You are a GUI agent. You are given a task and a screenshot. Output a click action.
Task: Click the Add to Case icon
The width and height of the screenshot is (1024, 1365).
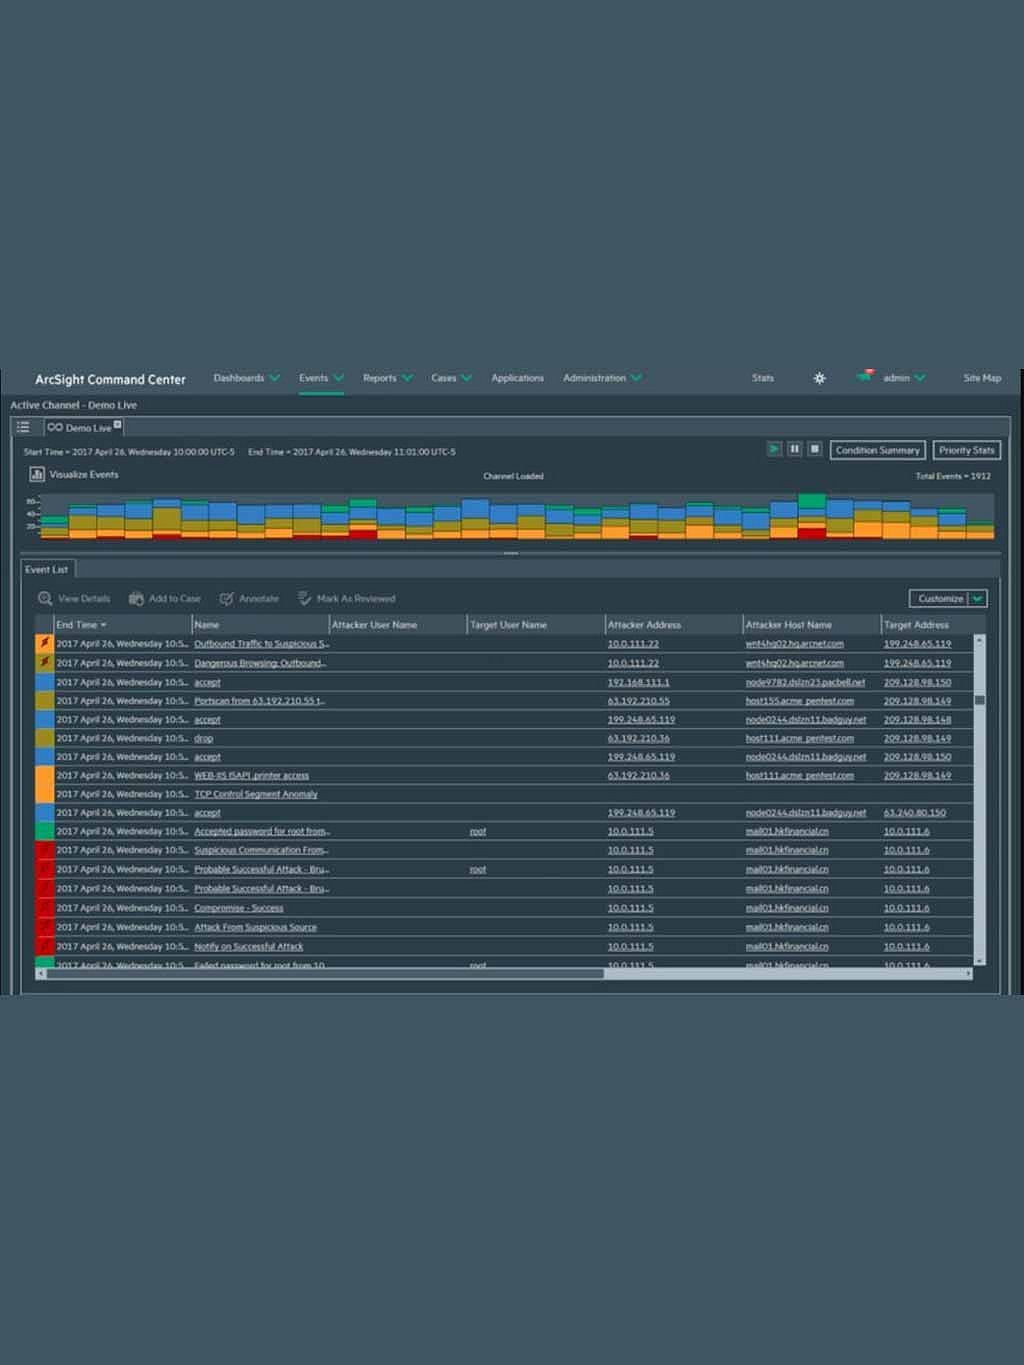(x=136, y=598)
